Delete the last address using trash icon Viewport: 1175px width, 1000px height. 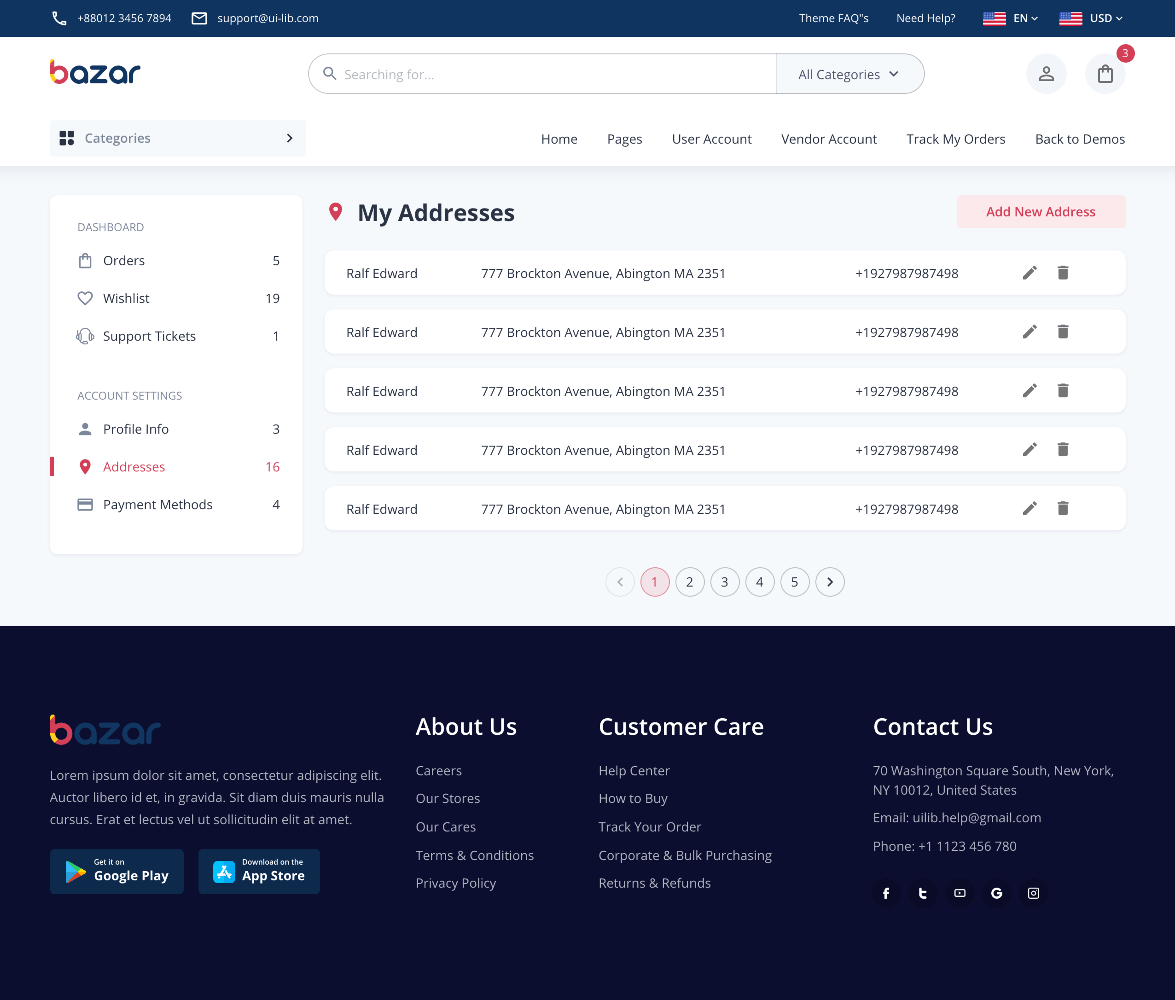pyautogui.click(x=1063, y=509)
